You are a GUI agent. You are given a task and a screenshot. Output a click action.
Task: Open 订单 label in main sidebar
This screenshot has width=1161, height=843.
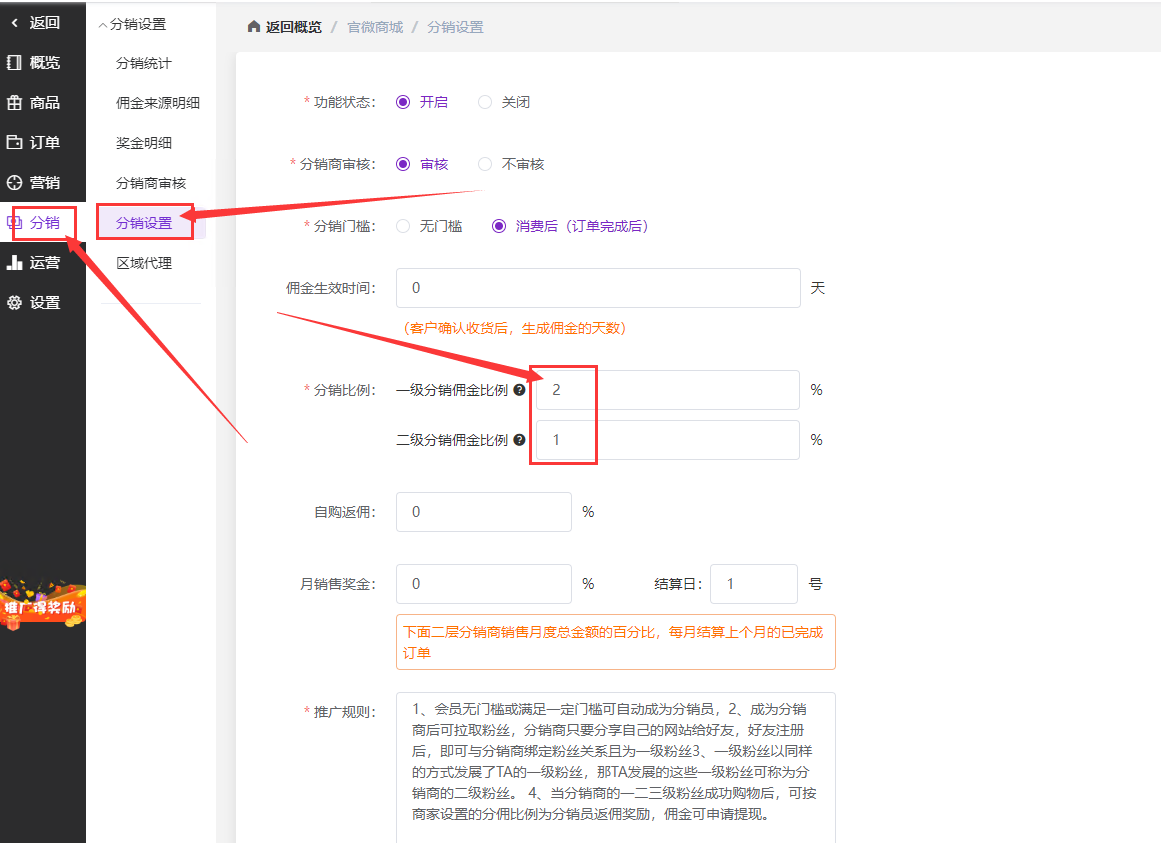click(x=44, y=142)
